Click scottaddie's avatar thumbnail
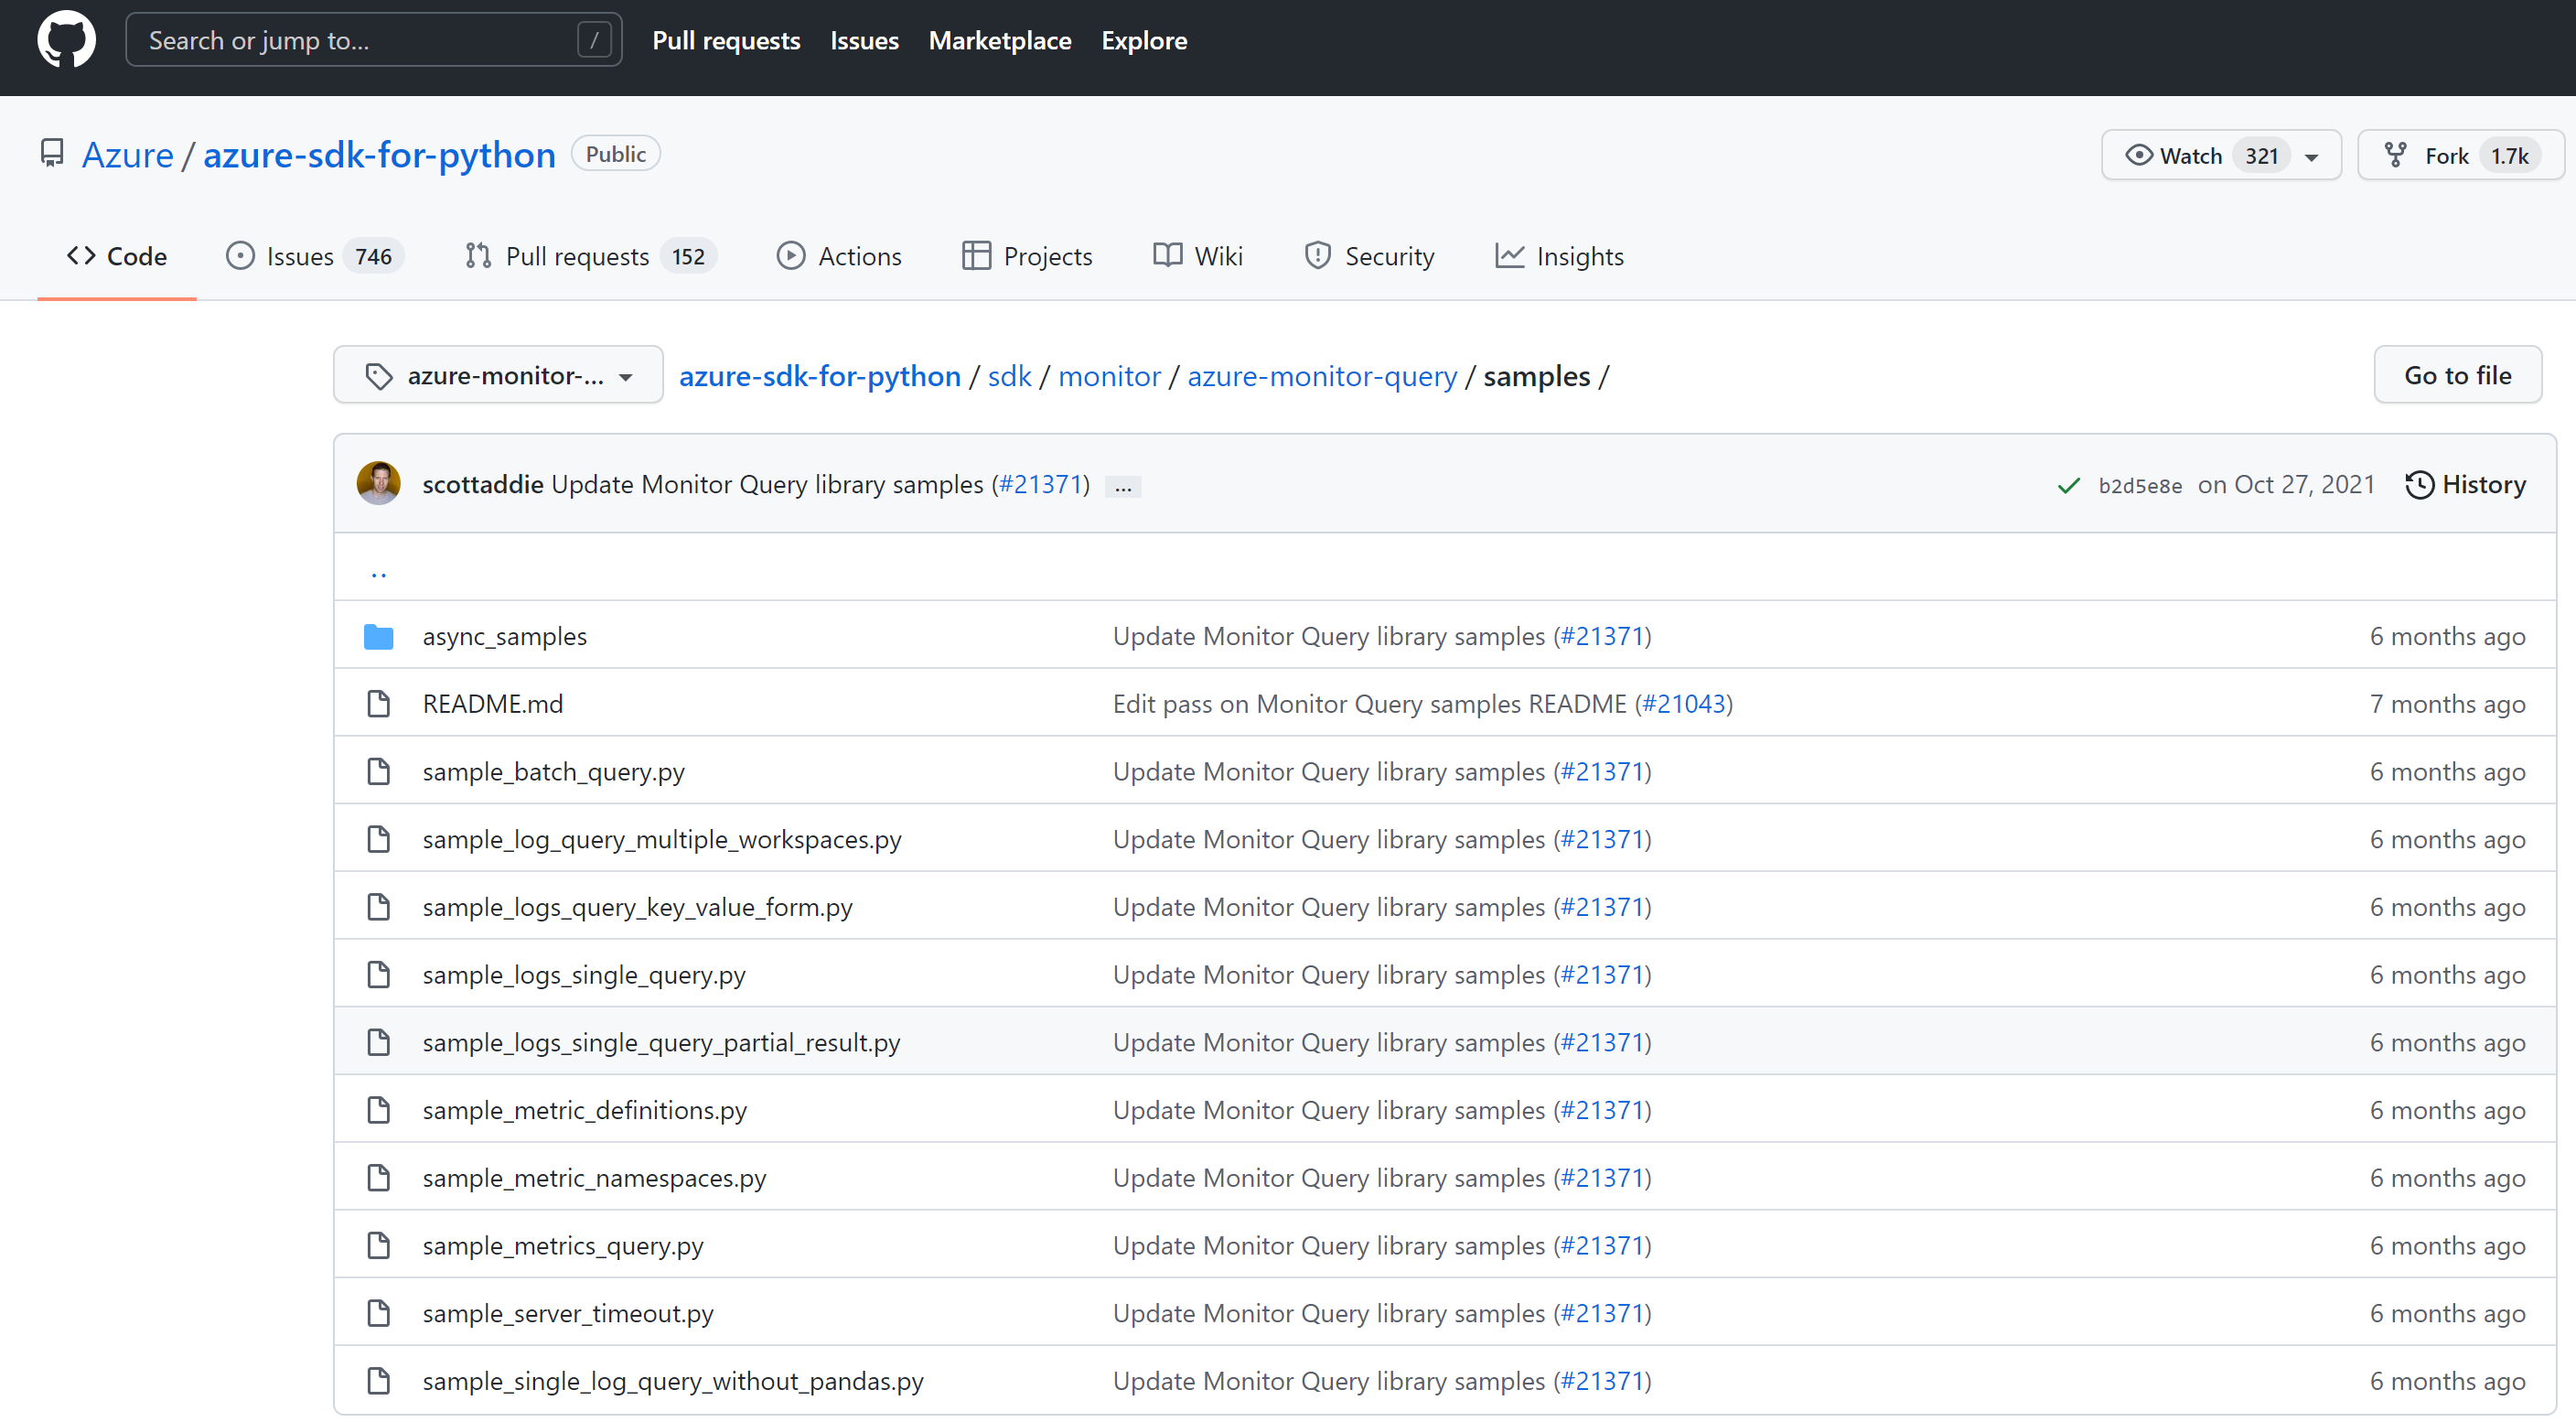 pyautogui.click(x=379, y=484)
